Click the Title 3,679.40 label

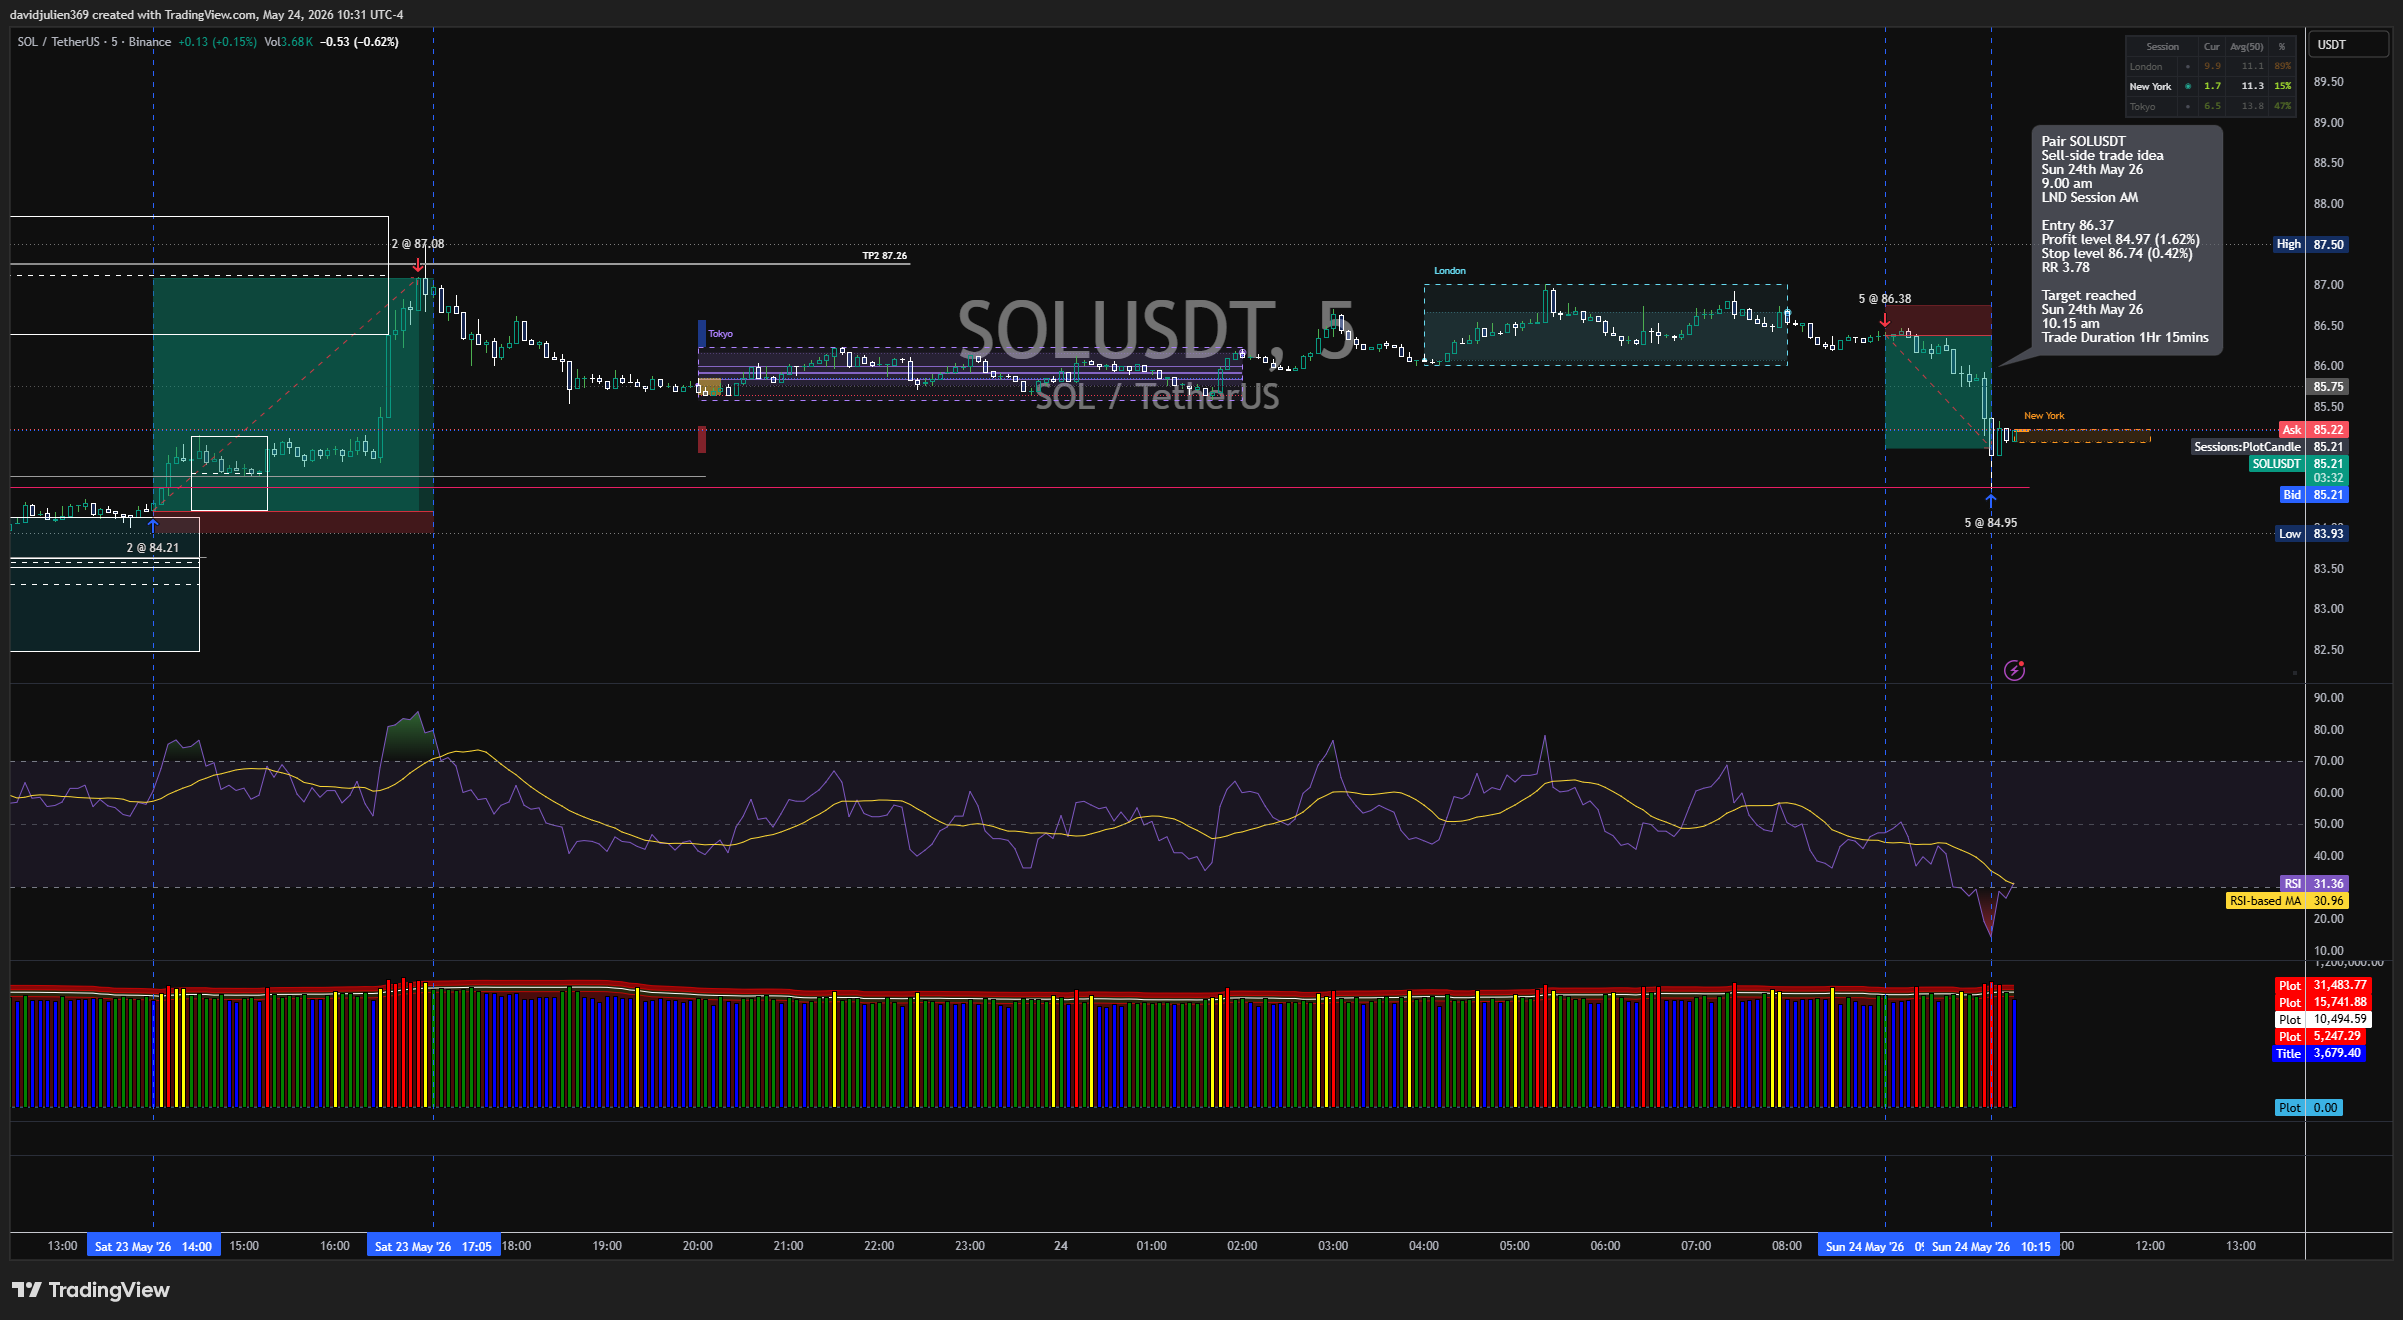pos(2319,1053)
